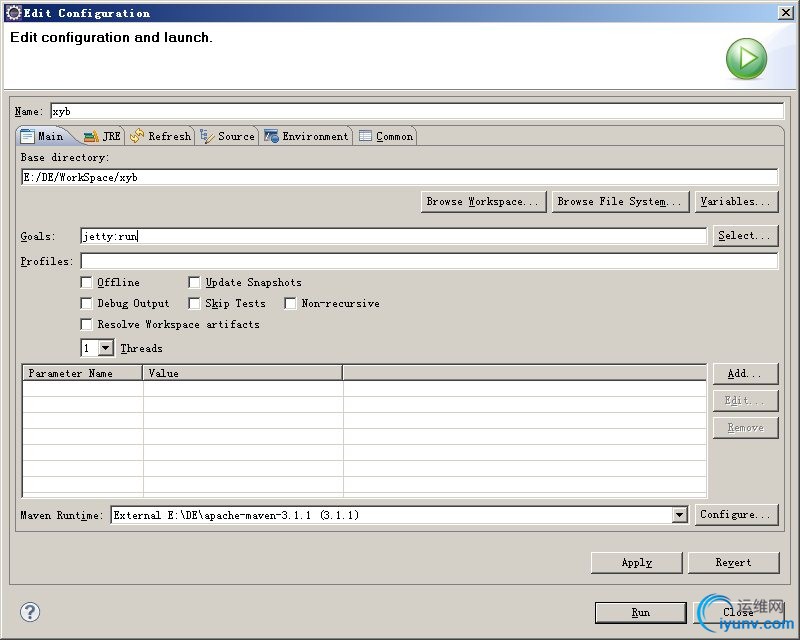Screen dimensions: 800x640
Task: Open help via the question mark icon
Action: (x=30, y=612)
